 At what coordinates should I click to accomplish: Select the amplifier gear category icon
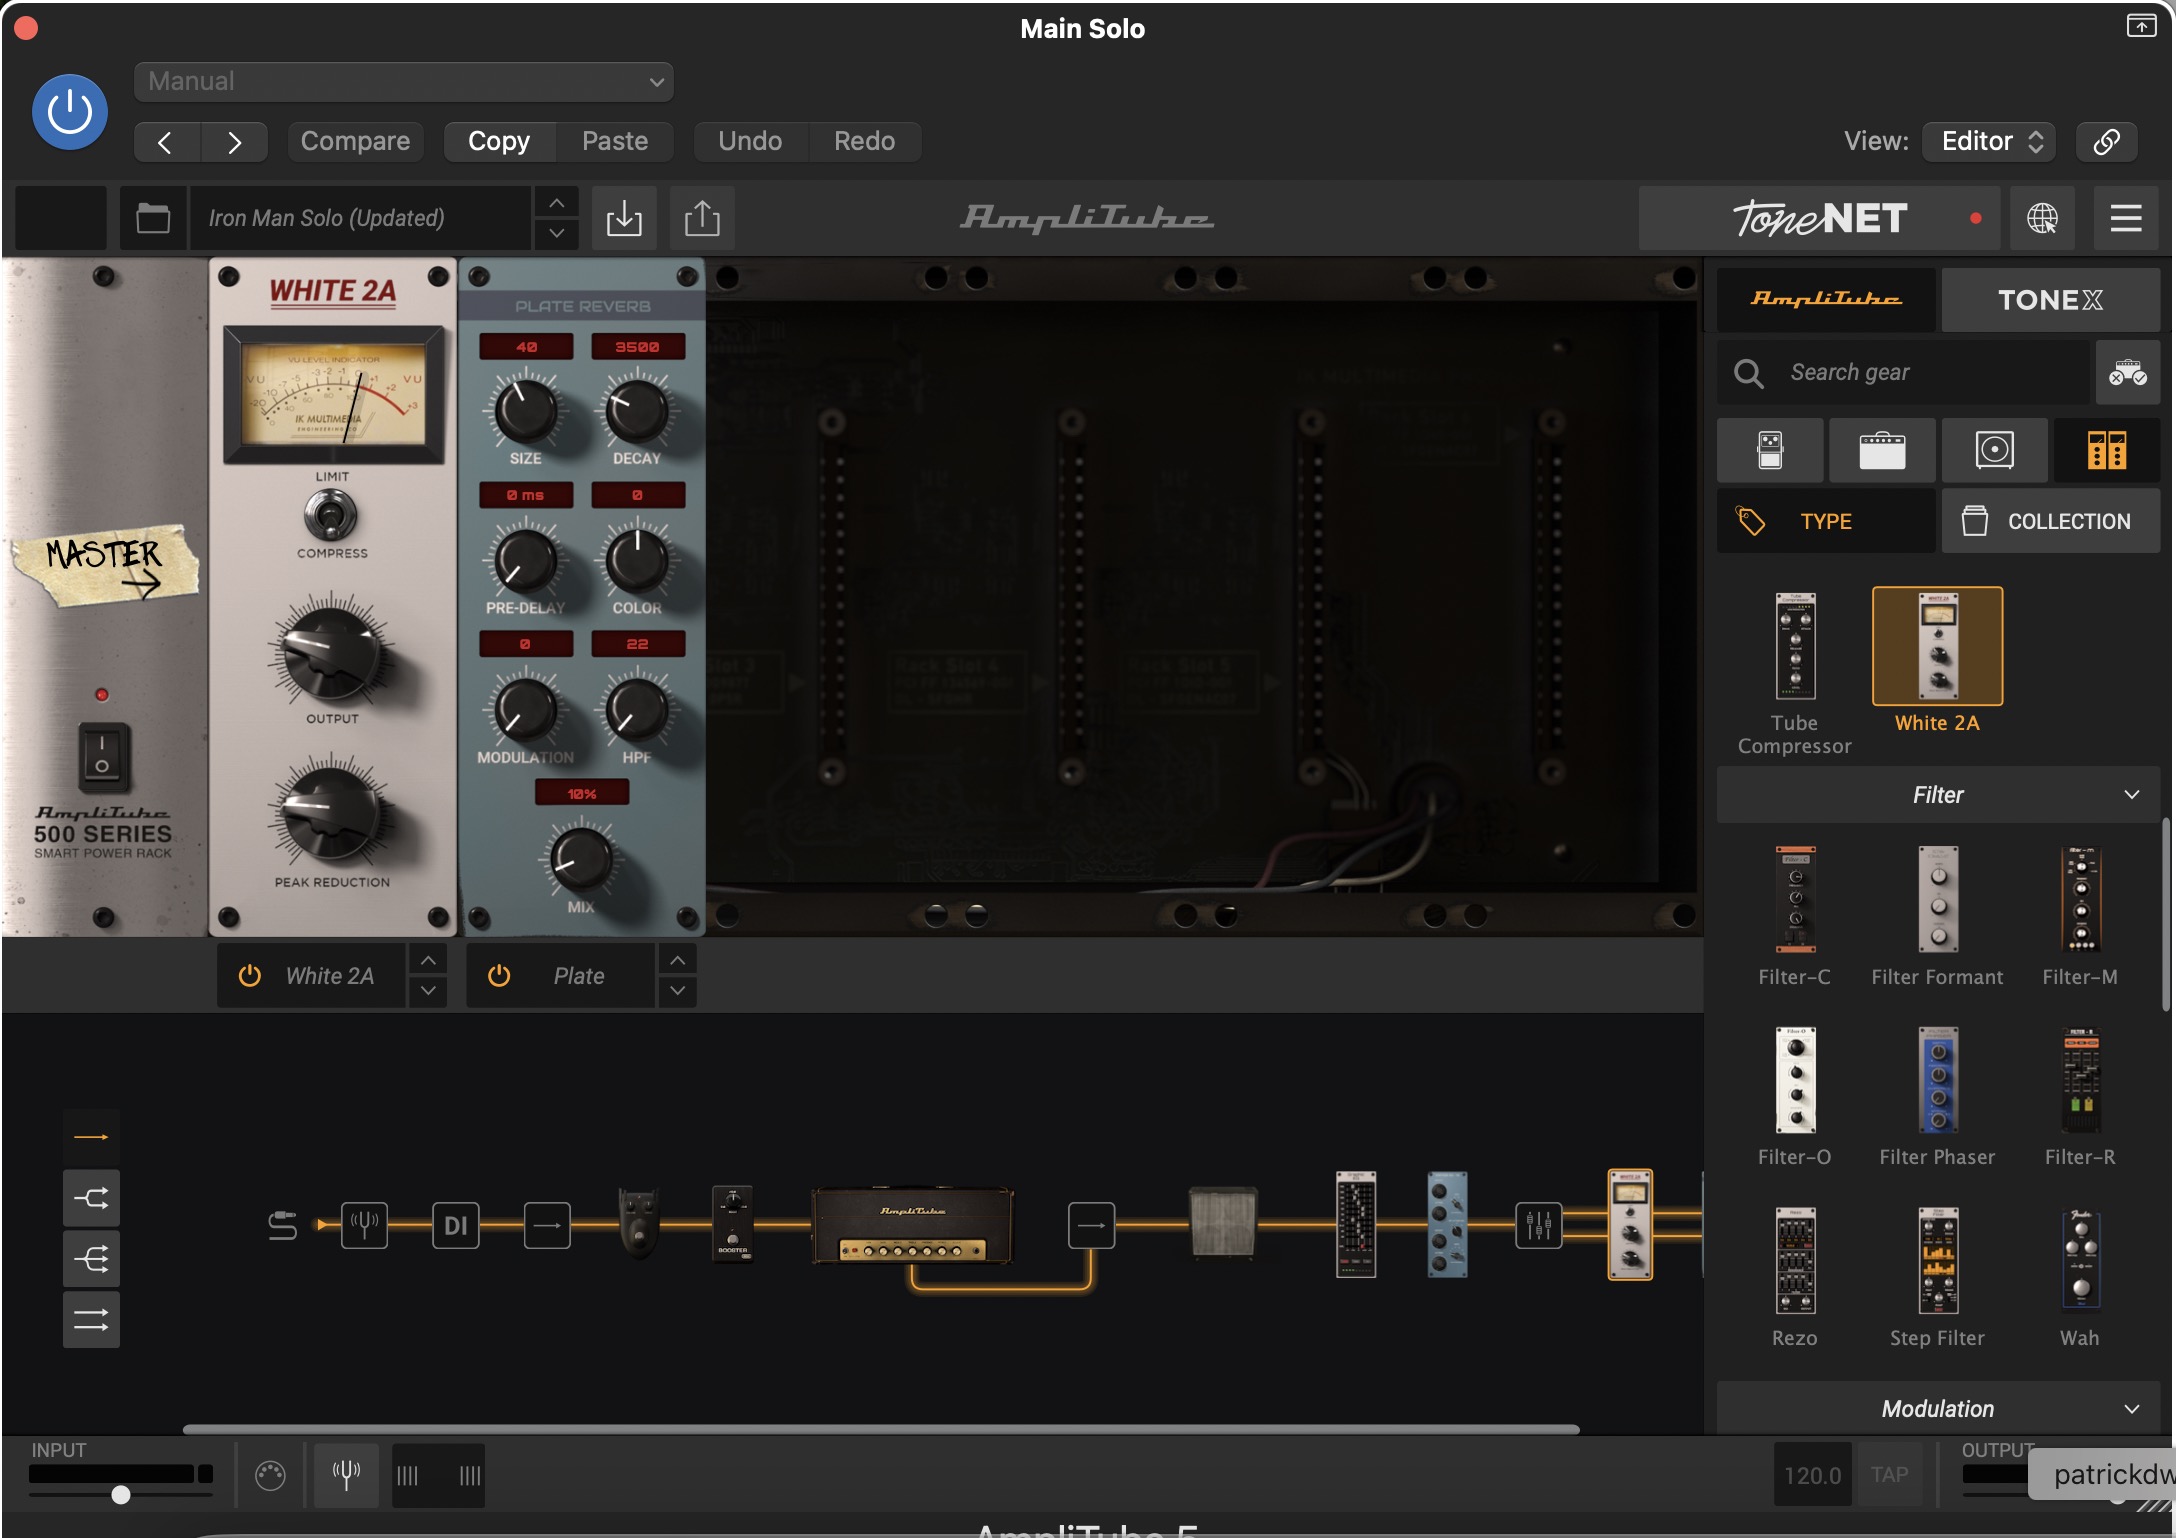pos(1882,450)
